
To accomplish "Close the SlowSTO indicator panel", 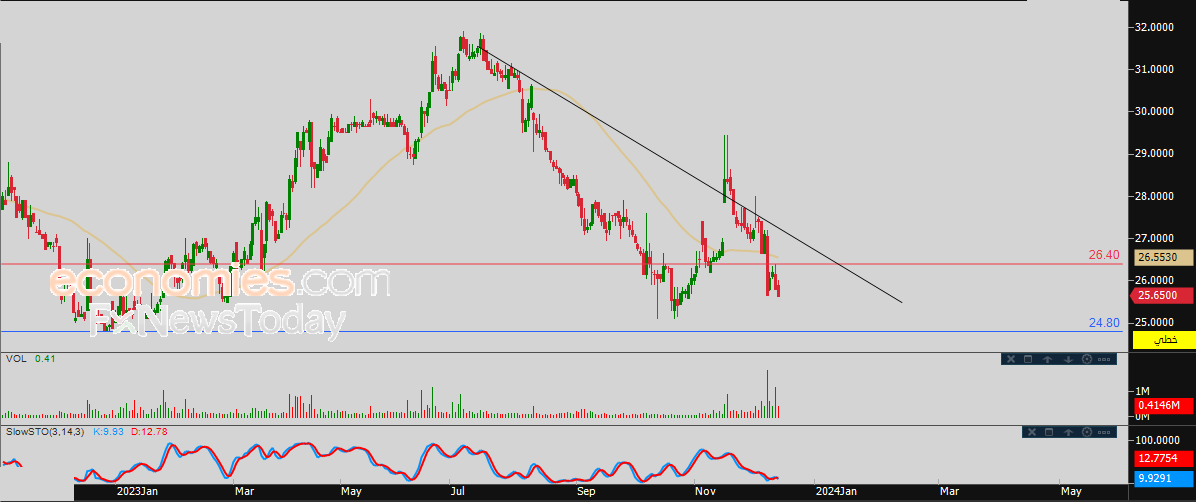I will 1032,432.
